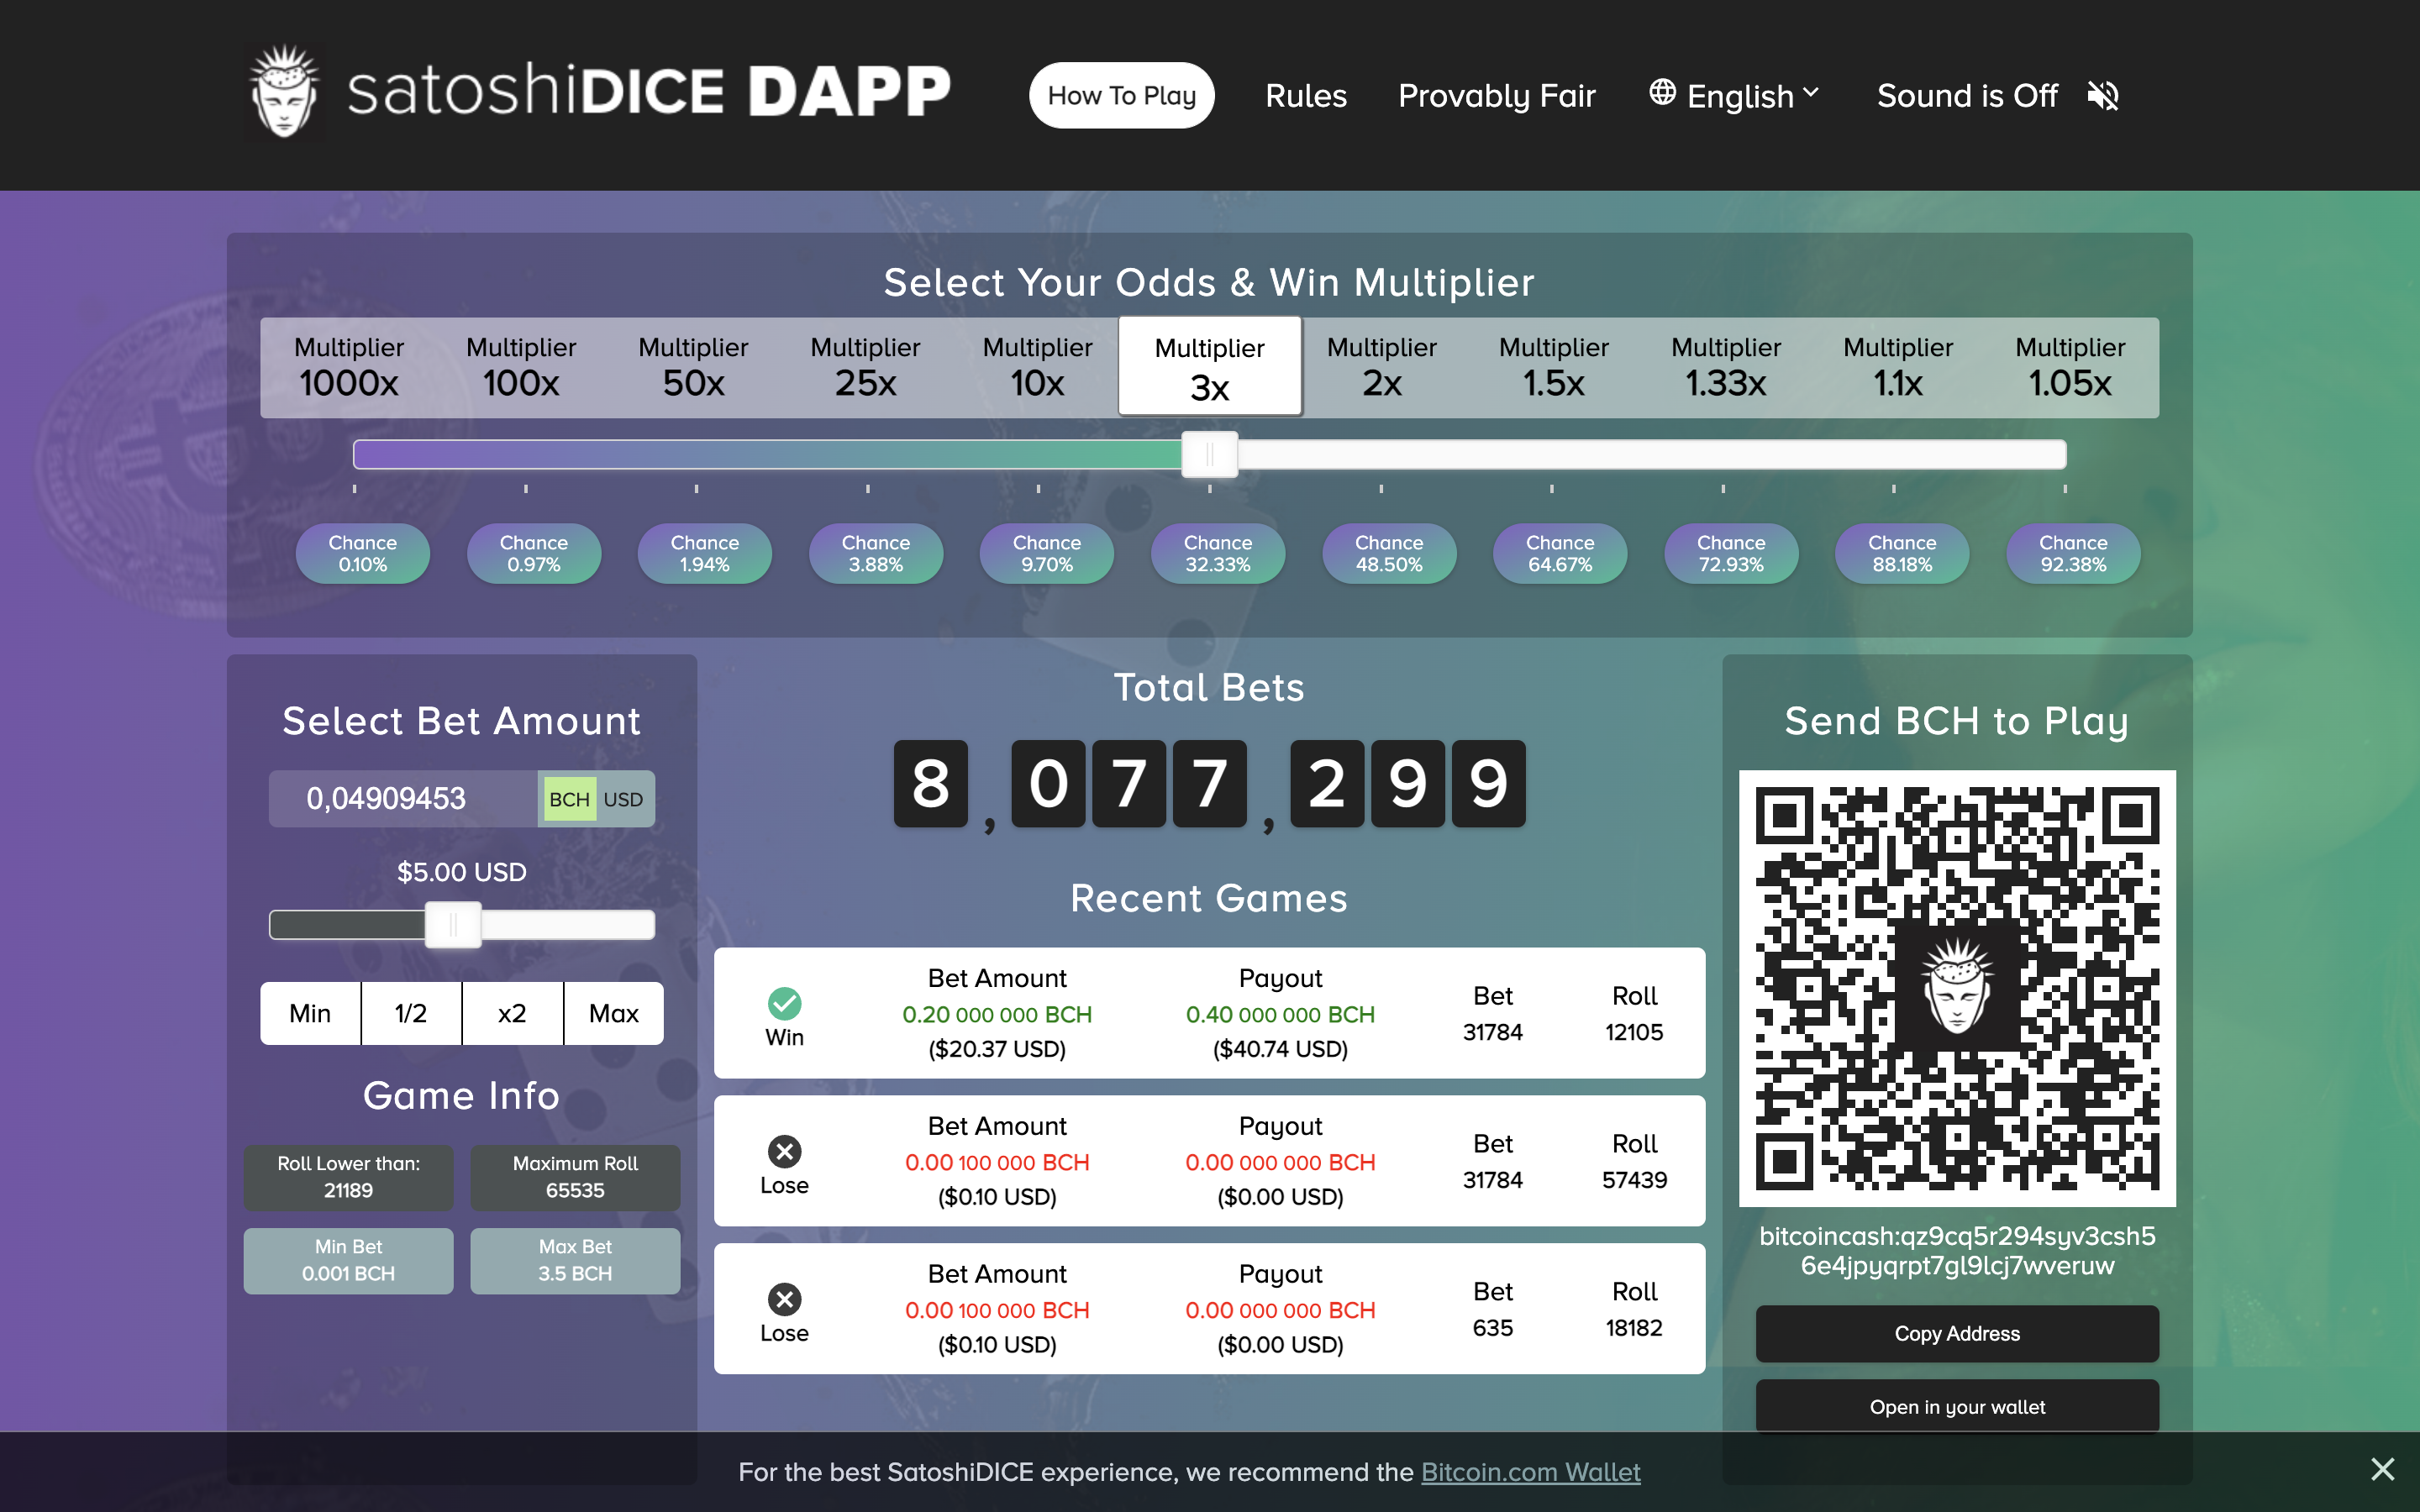The width and height of the screenshot is (2420, 1512).
Task: Click the bet amount slider handle
Action: tap(453, 924)
